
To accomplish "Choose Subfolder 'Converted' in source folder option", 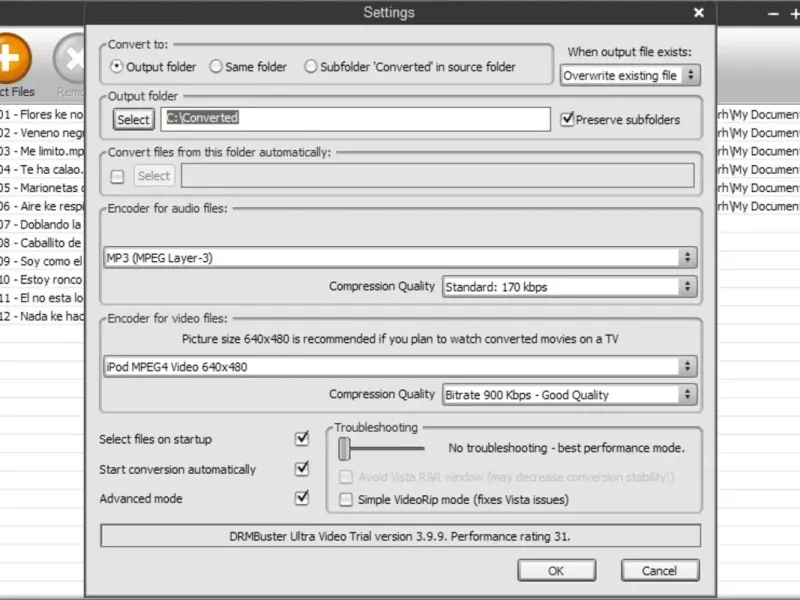I will [x=310, y=66].
